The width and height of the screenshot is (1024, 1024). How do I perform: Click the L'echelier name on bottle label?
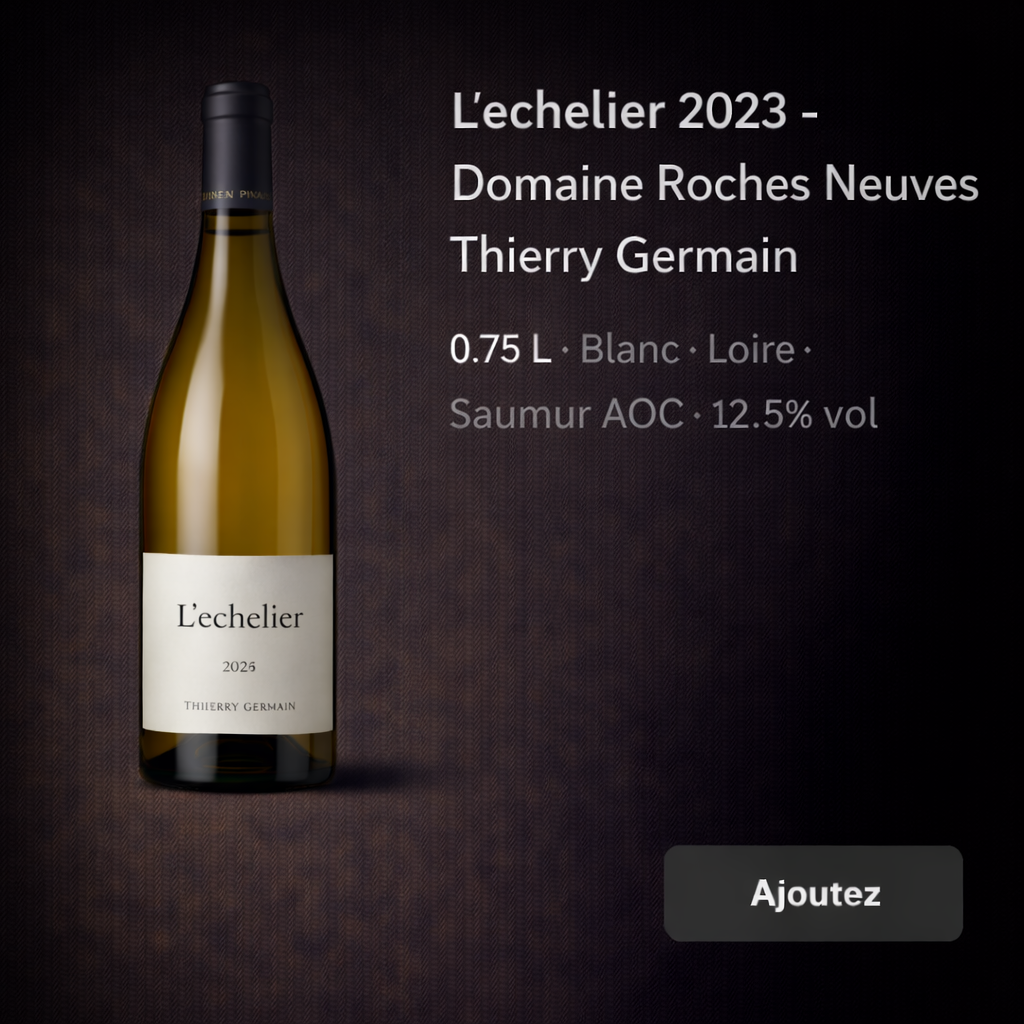pos(240,616)
